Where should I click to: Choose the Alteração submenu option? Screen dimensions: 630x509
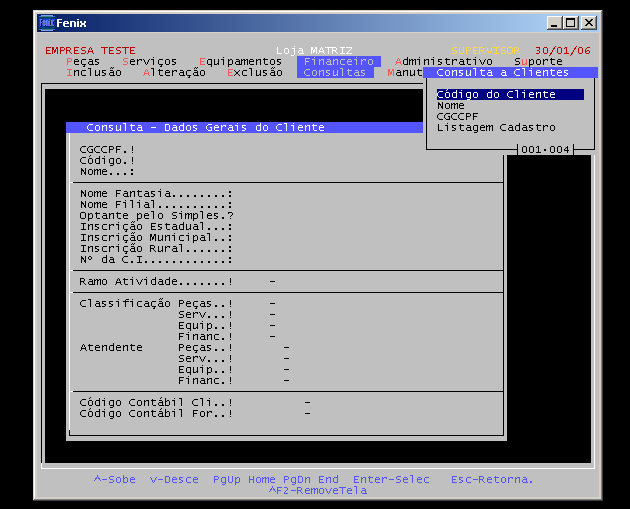(174, 72)
